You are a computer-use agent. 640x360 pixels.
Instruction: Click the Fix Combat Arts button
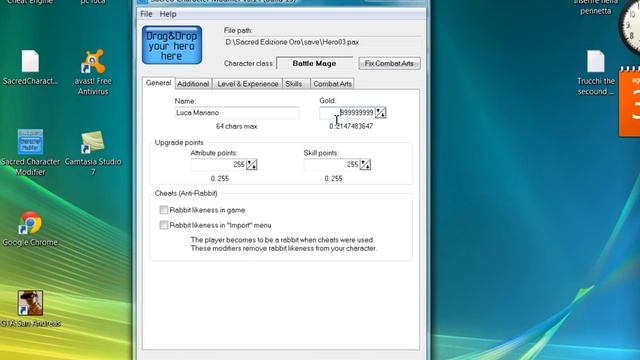point(389,63)
